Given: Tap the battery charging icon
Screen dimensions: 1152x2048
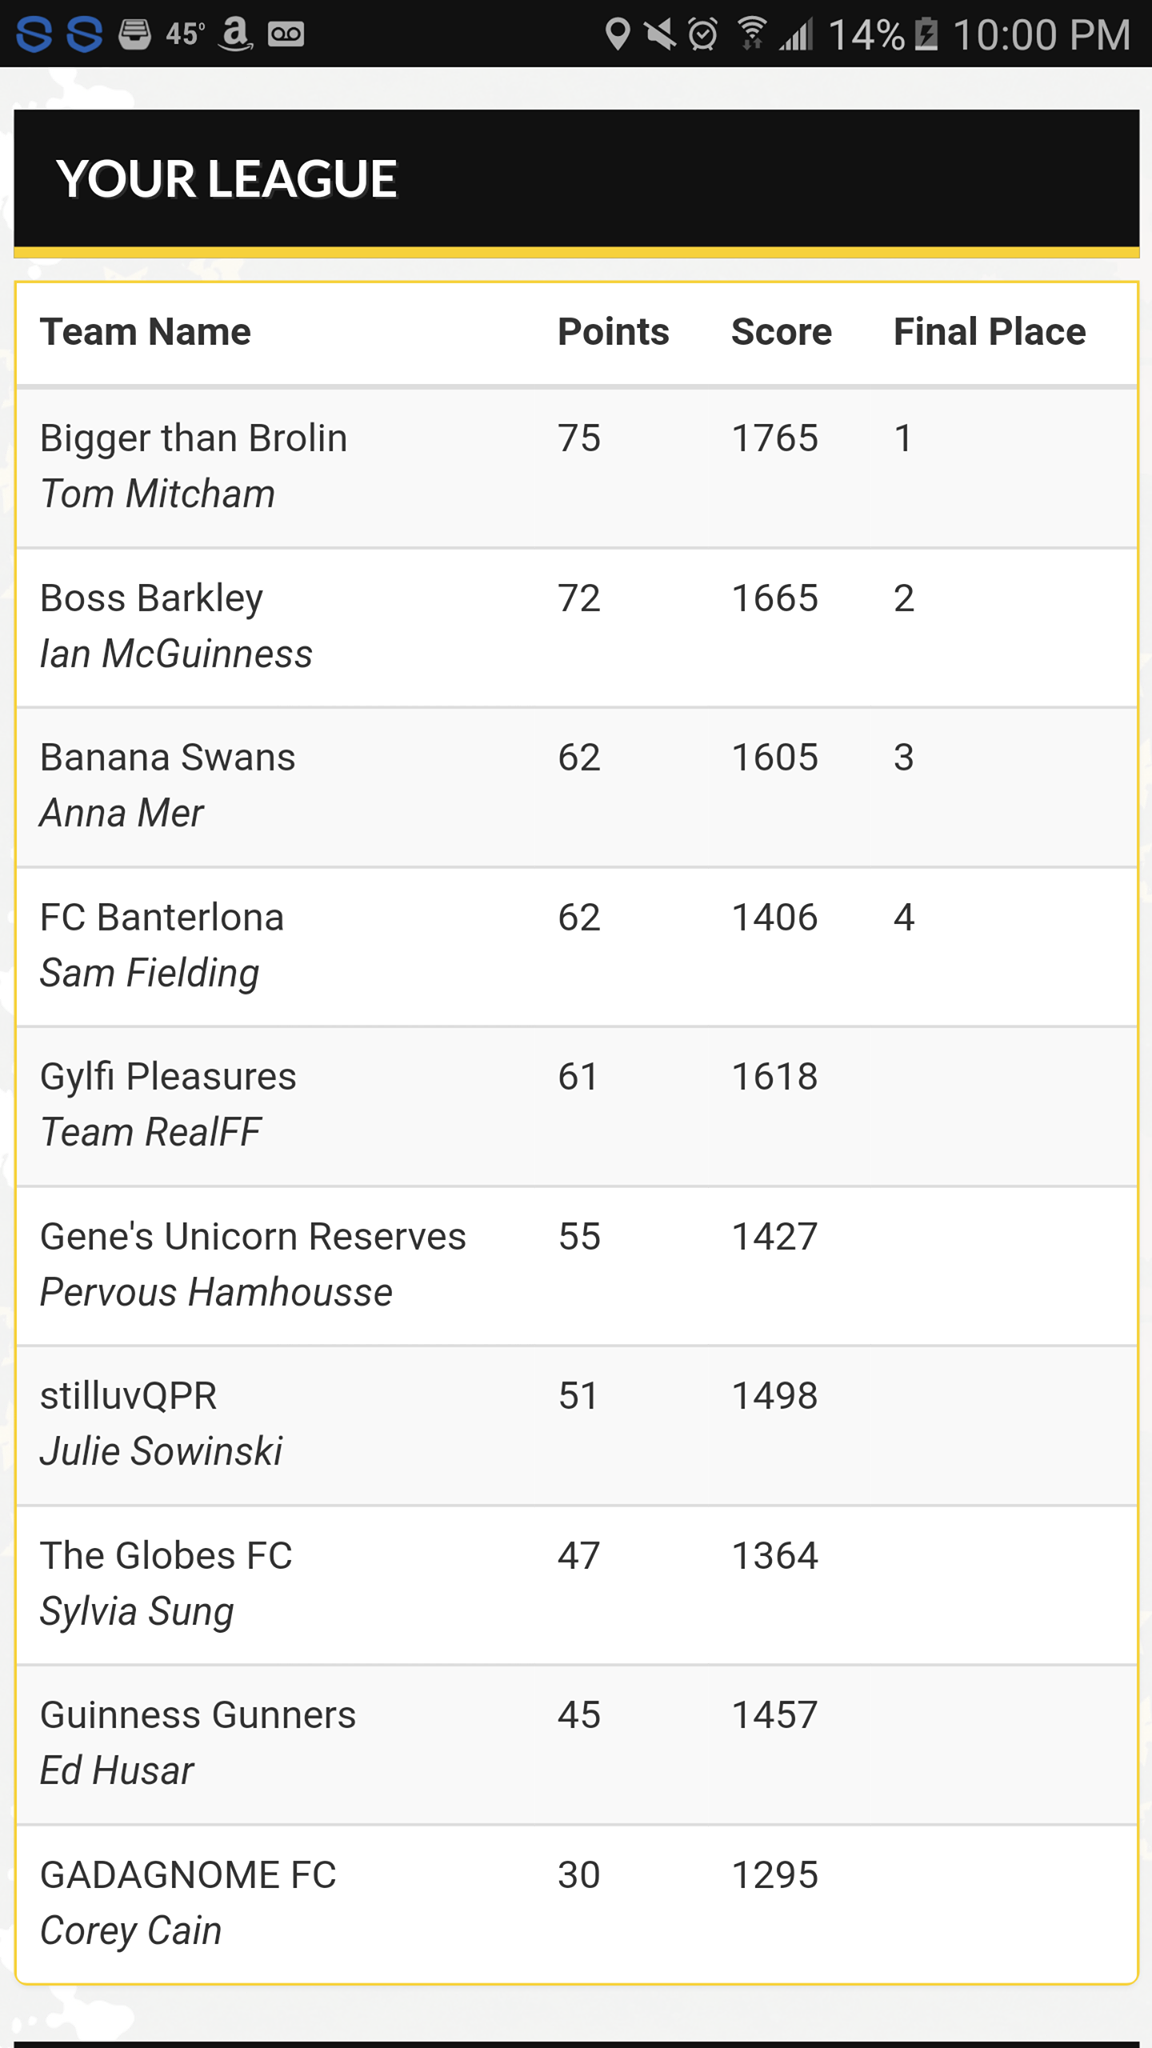Looking at the screenshot, I should coord(927,35).
